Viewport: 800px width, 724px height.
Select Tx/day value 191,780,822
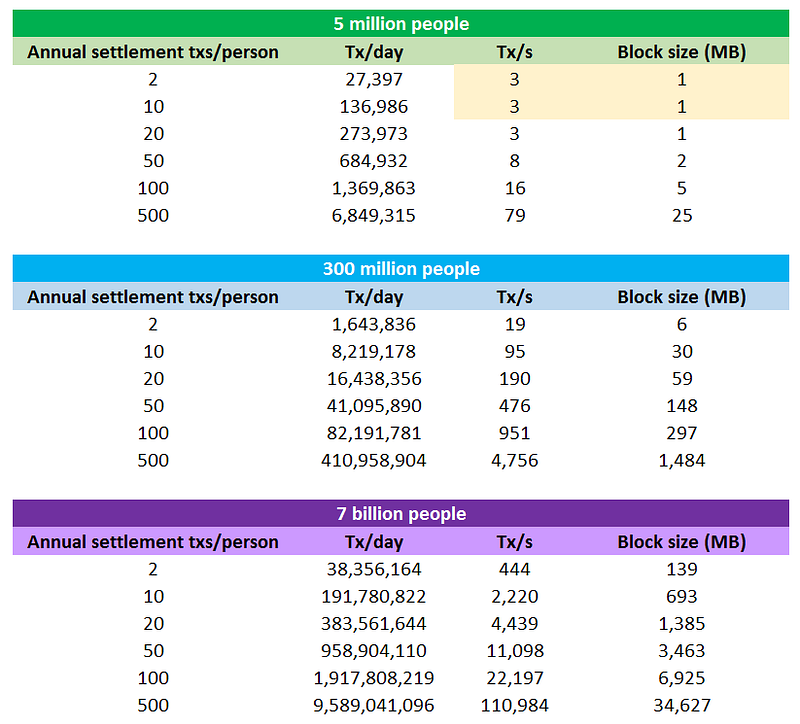[x=374, y=596]
